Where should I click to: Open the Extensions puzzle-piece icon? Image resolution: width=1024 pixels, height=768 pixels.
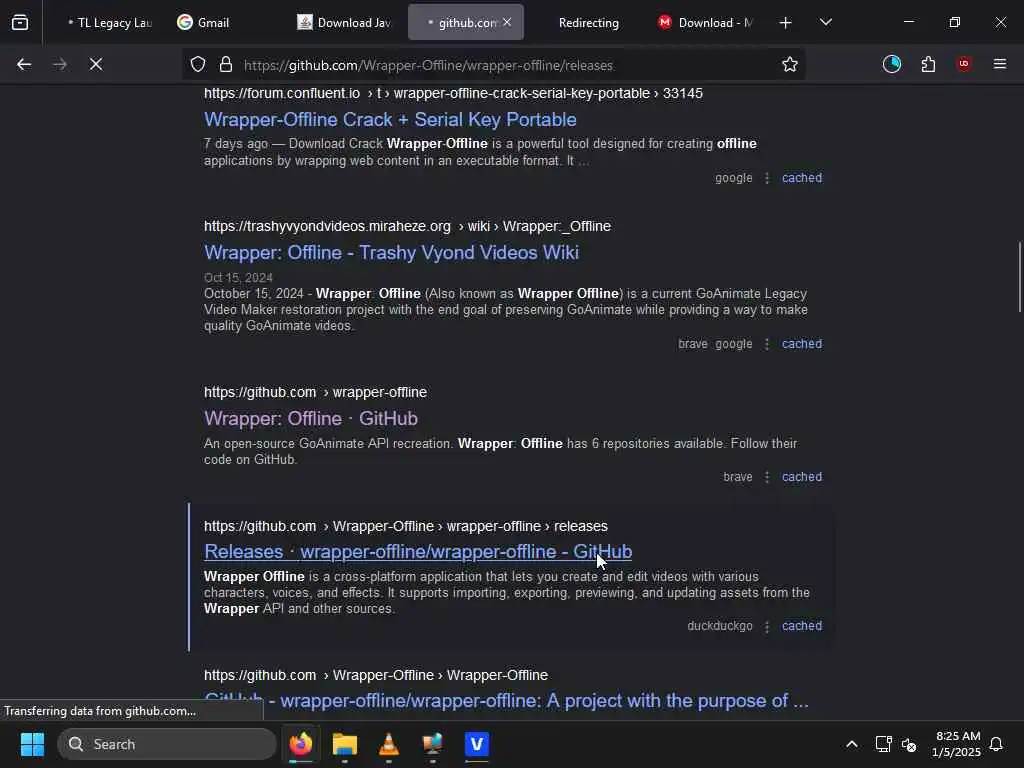click(928, 64)
